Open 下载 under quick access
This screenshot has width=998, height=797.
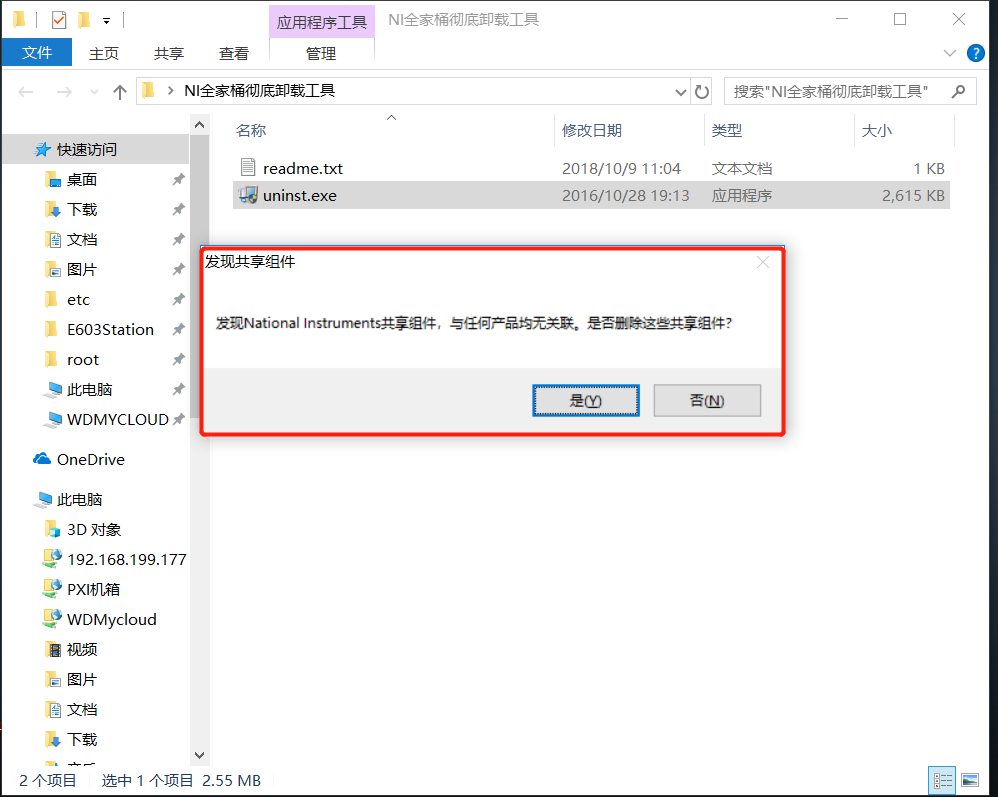[82, 210]
